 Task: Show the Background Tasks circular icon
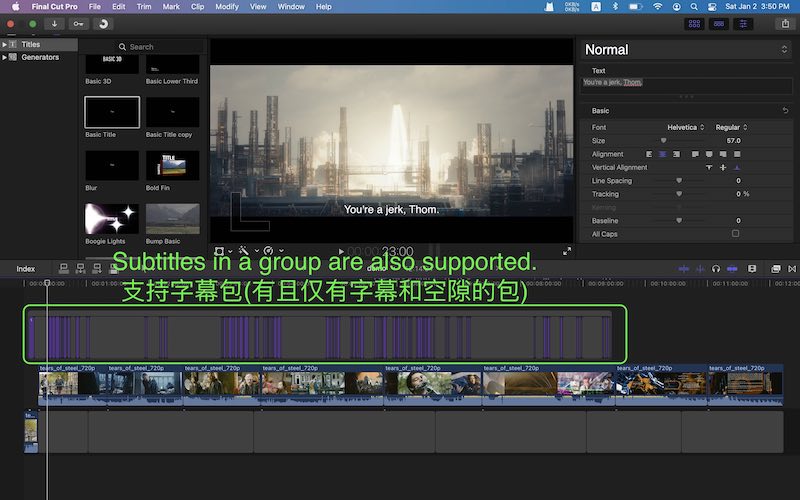click(x=104, y=23)
